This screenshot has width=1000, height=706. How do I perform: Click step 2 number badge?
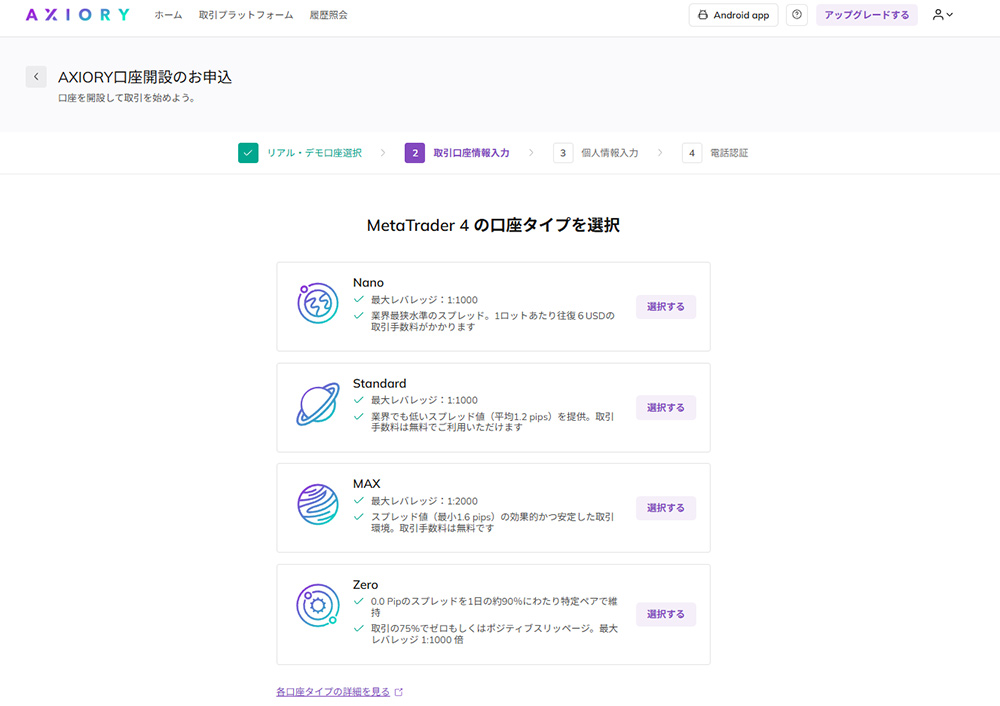click(415, 153)
